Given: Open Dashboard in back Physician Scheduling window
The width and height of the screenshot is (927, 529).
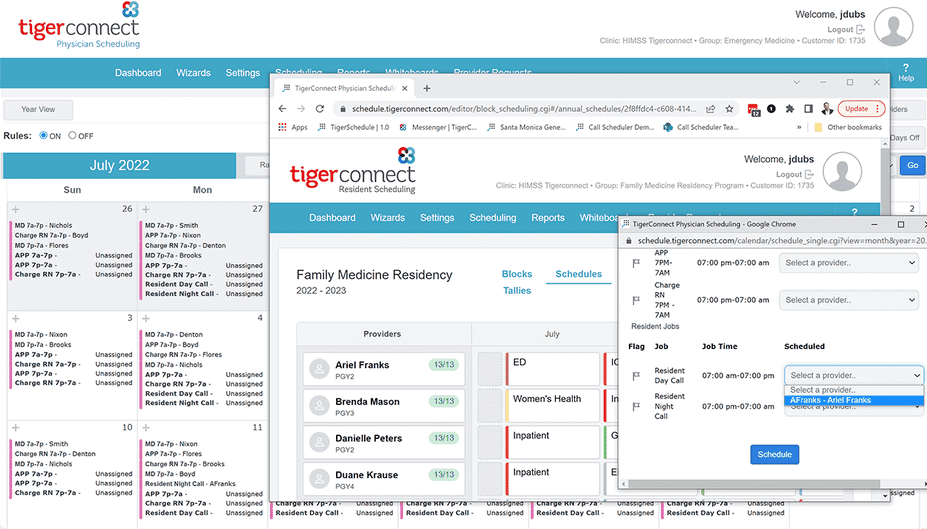Looking at the screenshot, I should pyautogui.click(x=138, y=73).
